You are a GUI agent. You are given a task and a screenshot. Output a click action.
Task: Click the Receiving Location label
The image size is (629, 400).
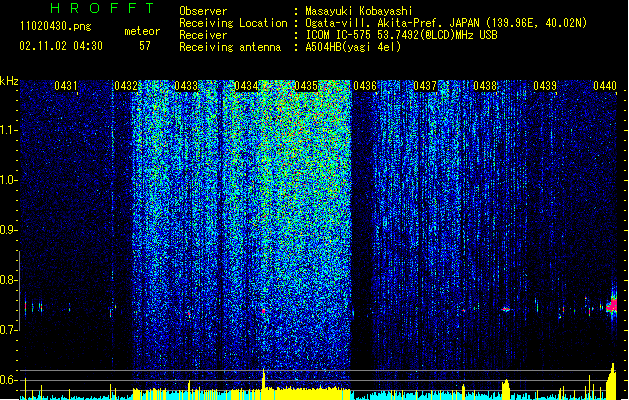tap(233, 23)
